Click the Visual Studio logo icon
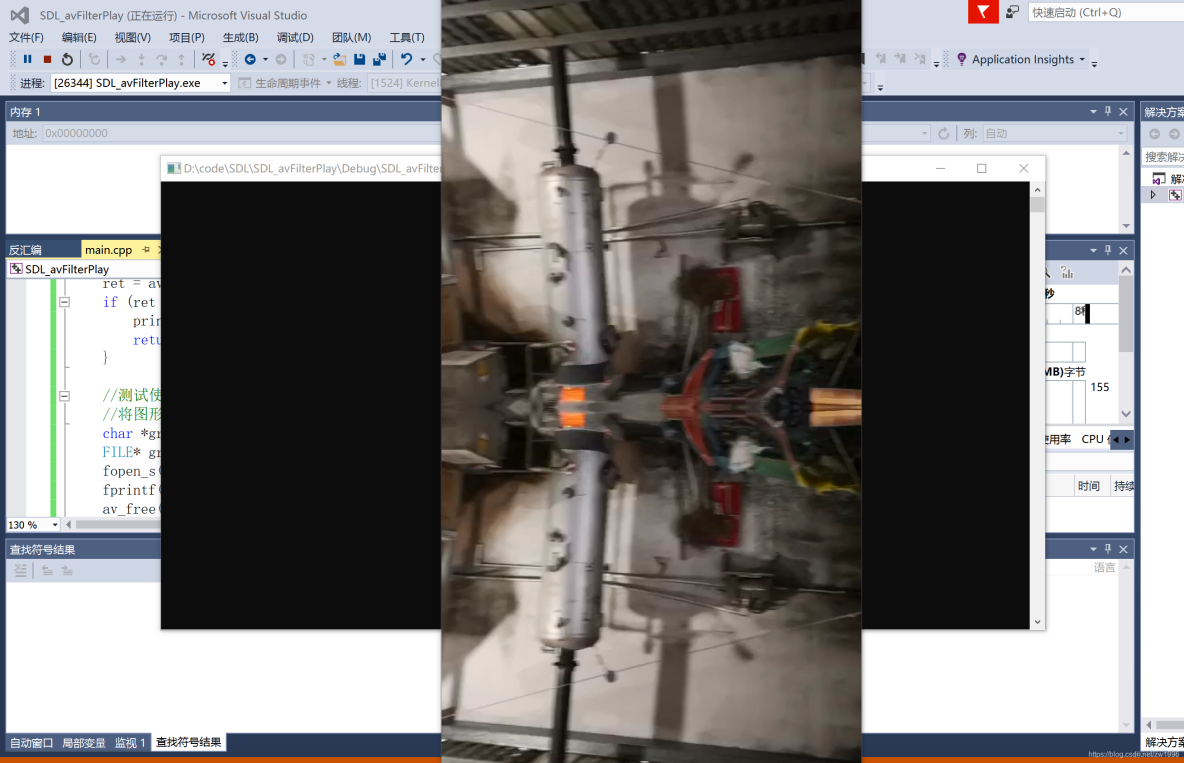1184x763 pixels. tap(20, 15)
